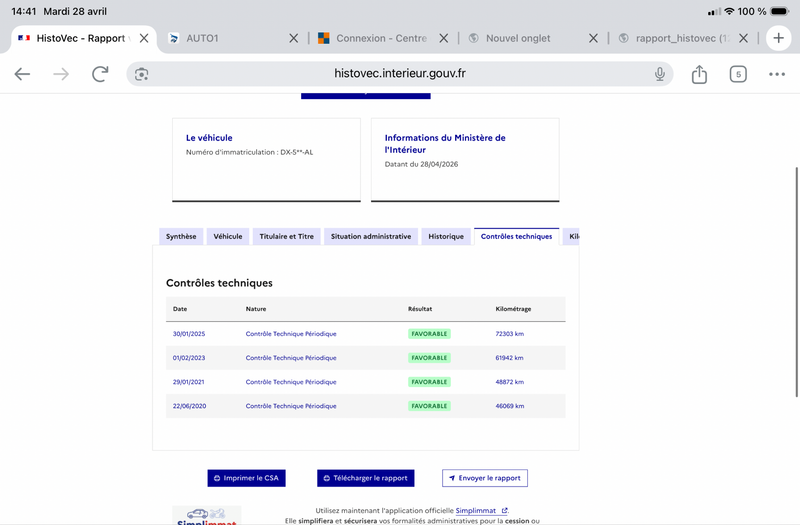Open a new tab with plus button
800x525 pixels.
coord(778,38)
